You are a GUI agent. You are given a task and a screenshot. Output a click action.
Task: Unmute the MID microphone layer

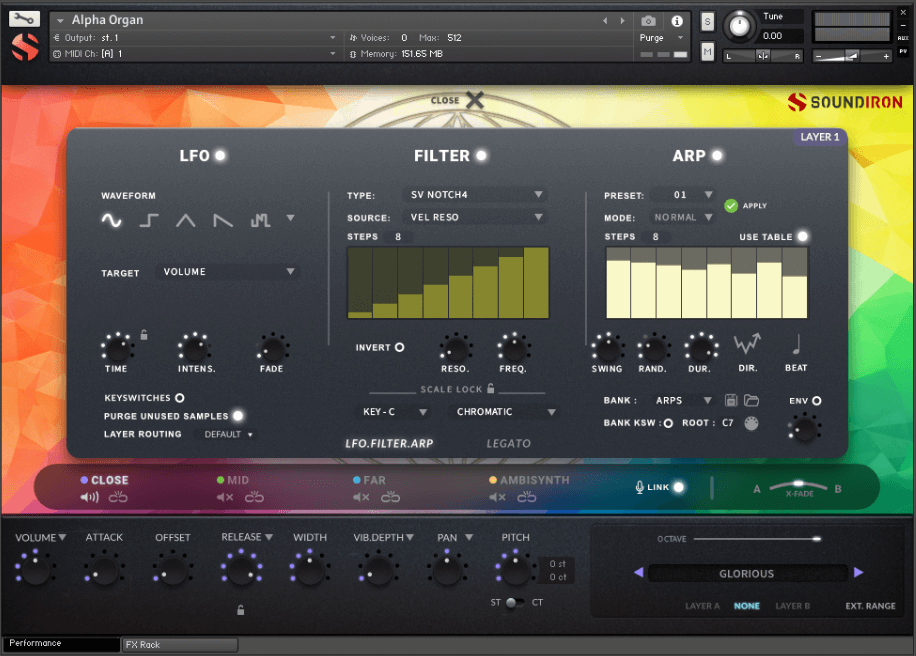225,497
